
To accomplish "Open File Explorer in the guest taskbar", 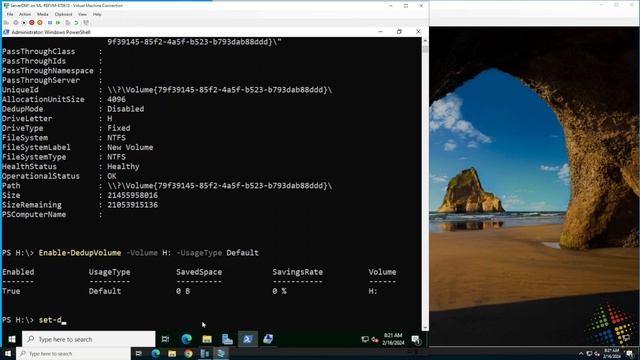I will click(207, 339).
